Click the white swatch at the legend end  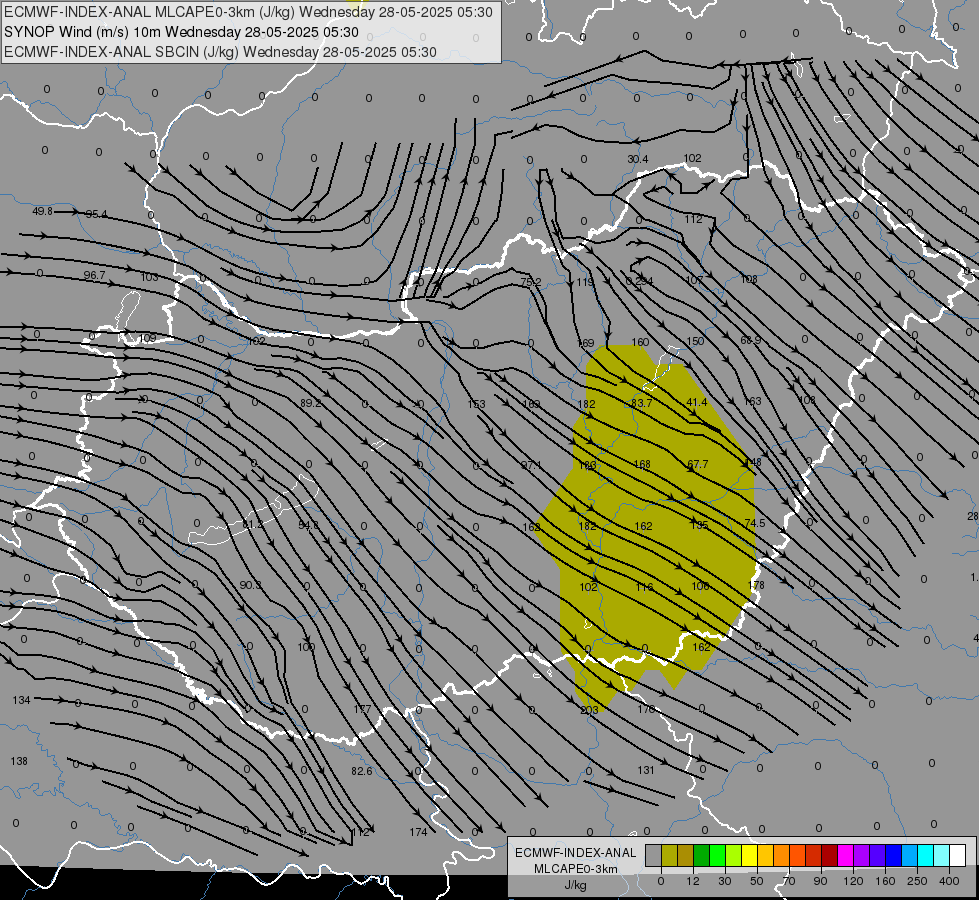tap(957, 855)
